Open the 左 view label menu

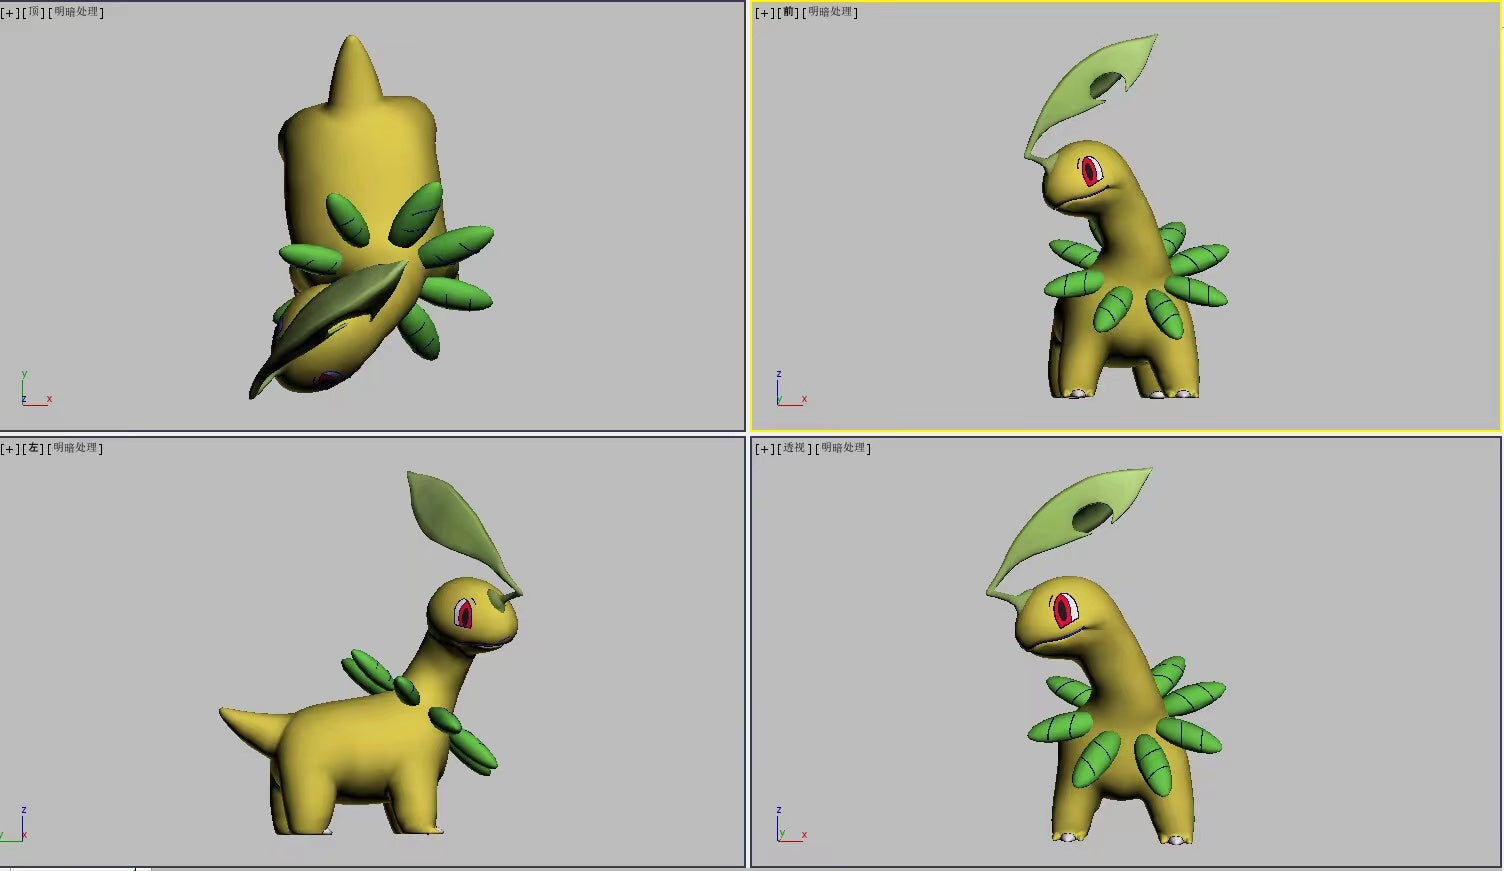point(35,448)
